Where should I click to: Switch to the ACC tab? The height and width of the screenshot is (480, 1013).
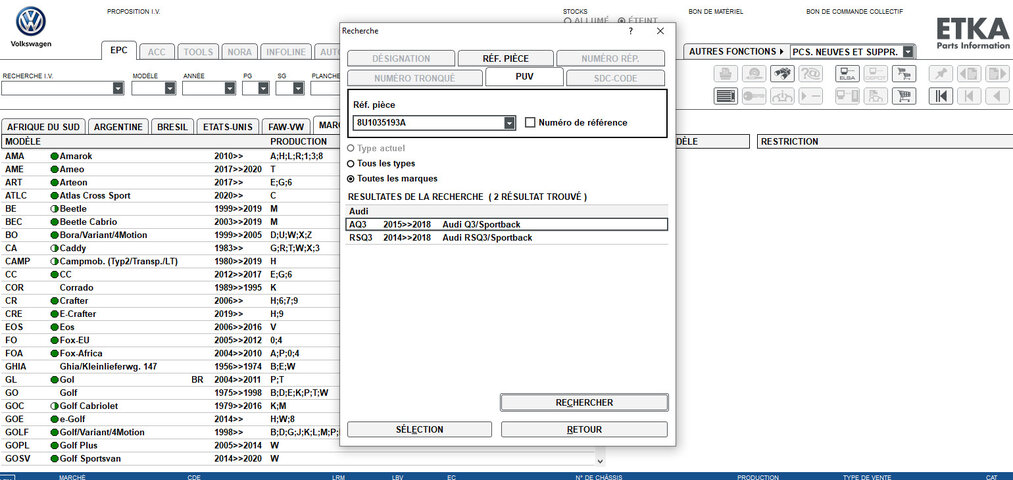(x=157, y=52)
